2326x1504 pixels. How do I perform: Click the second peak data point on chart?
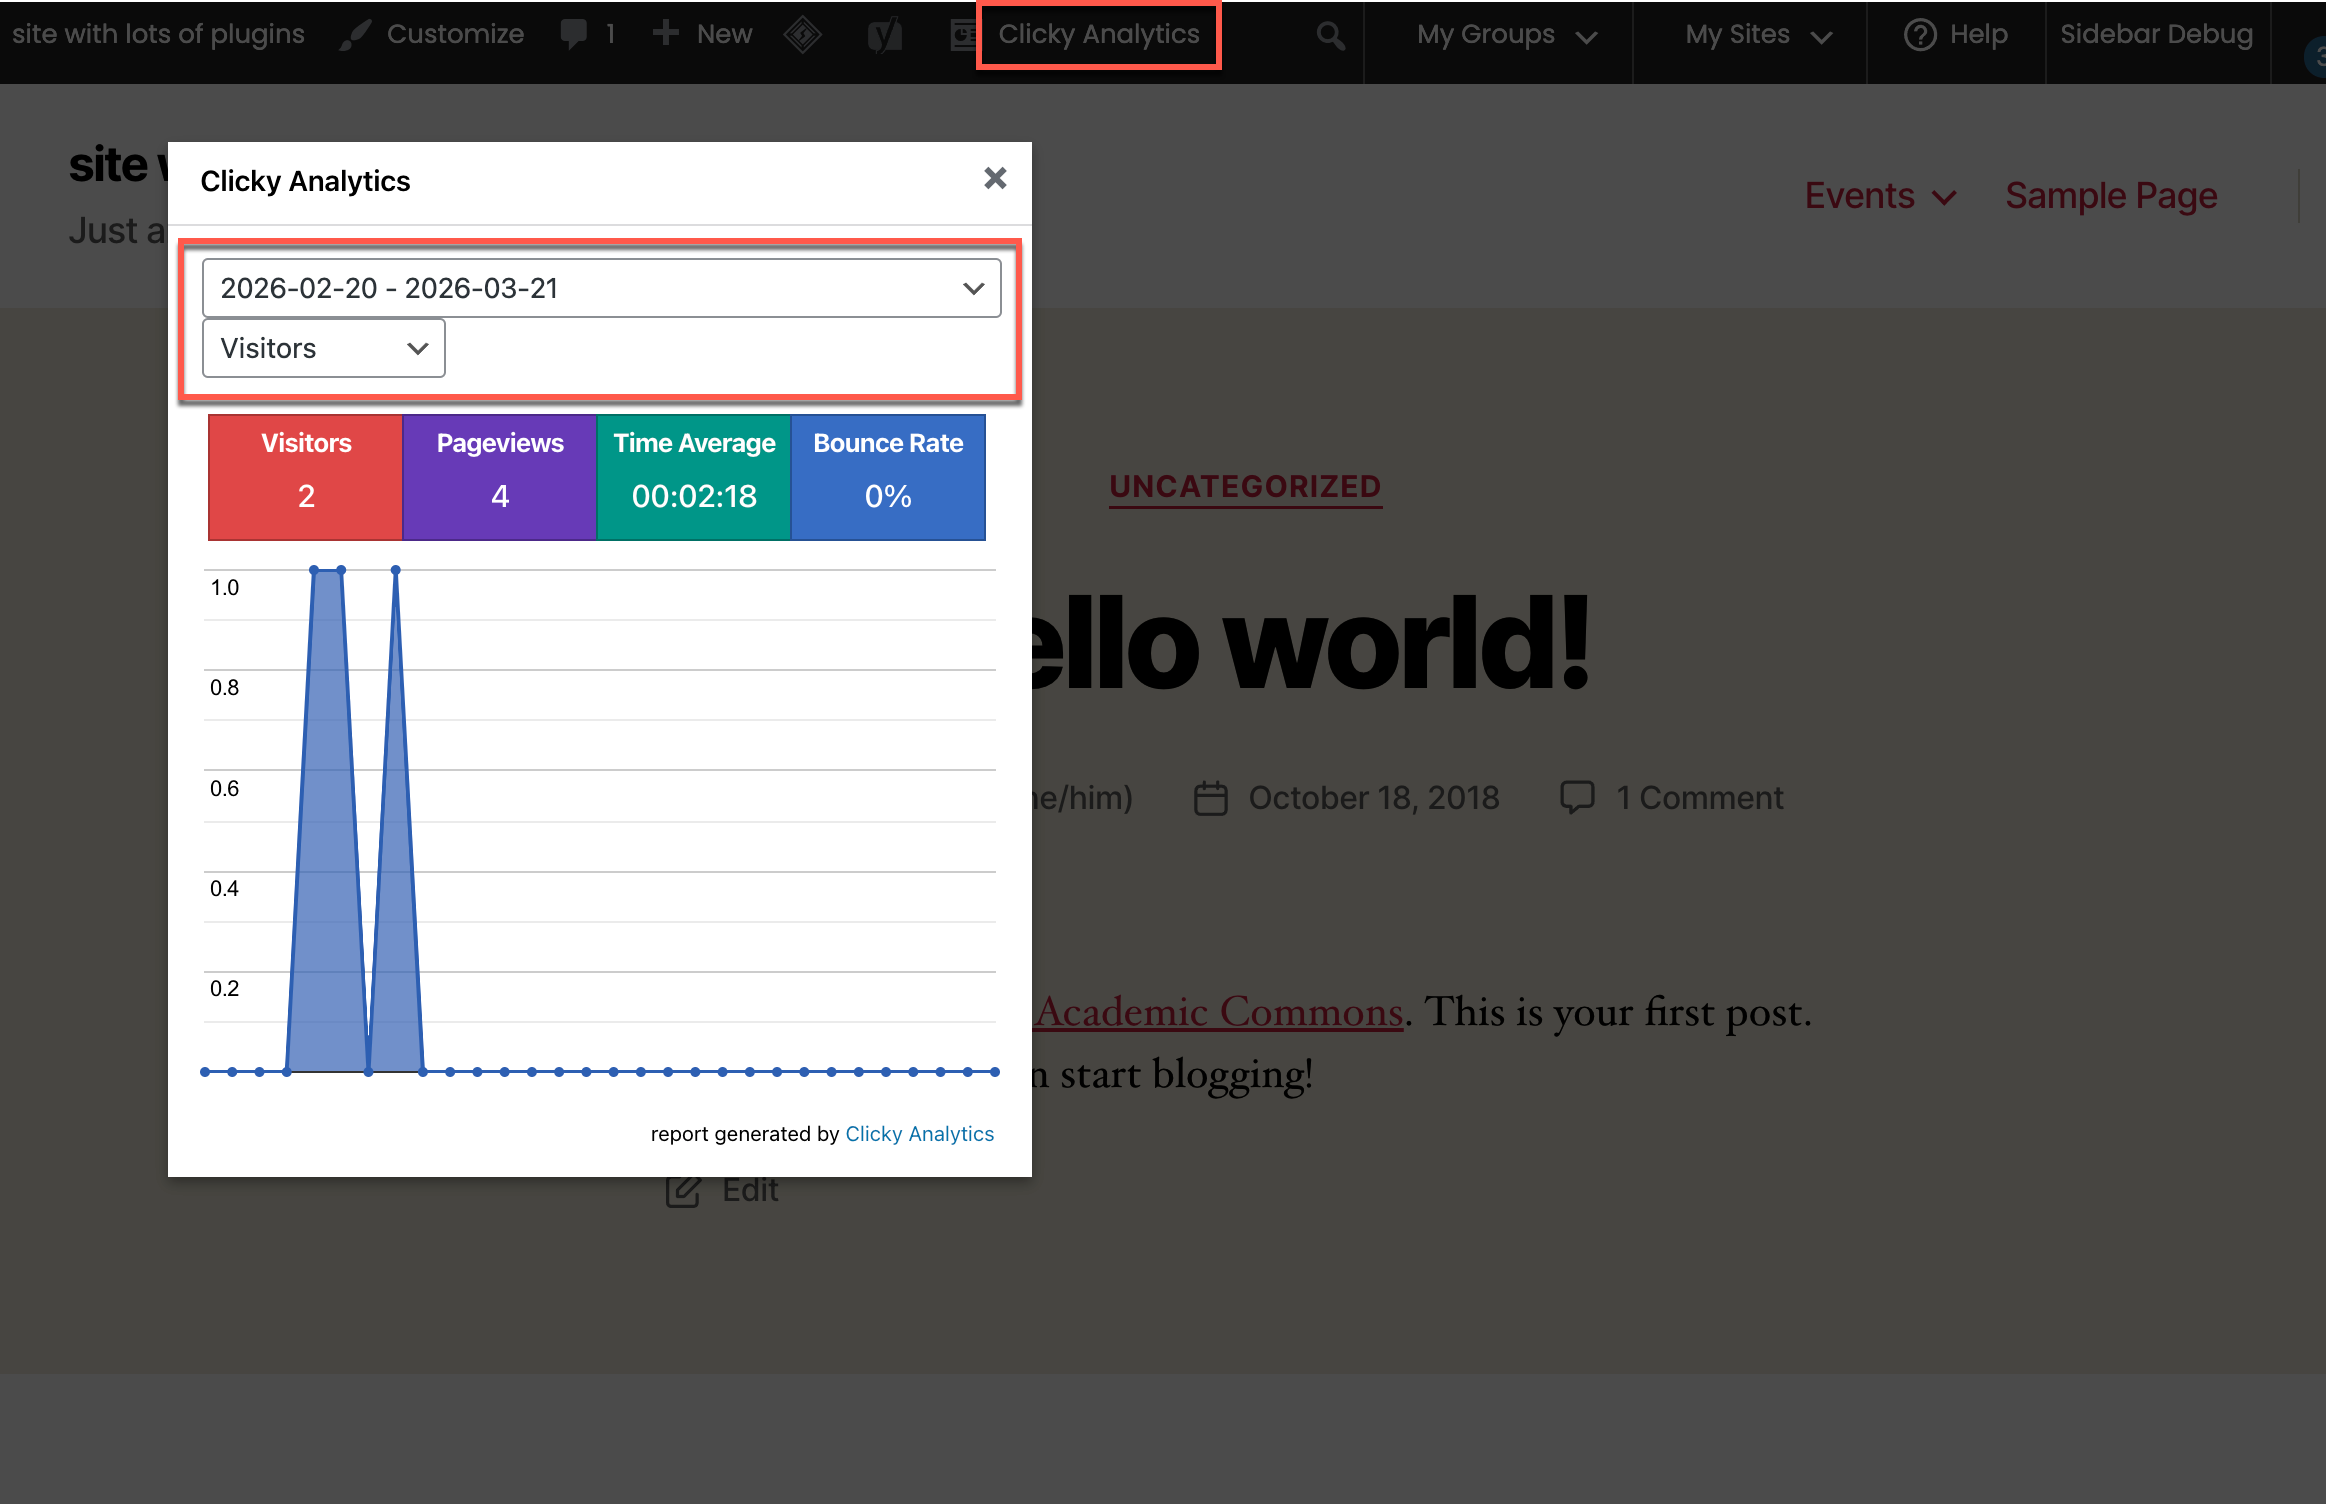(x=396, y=570)
